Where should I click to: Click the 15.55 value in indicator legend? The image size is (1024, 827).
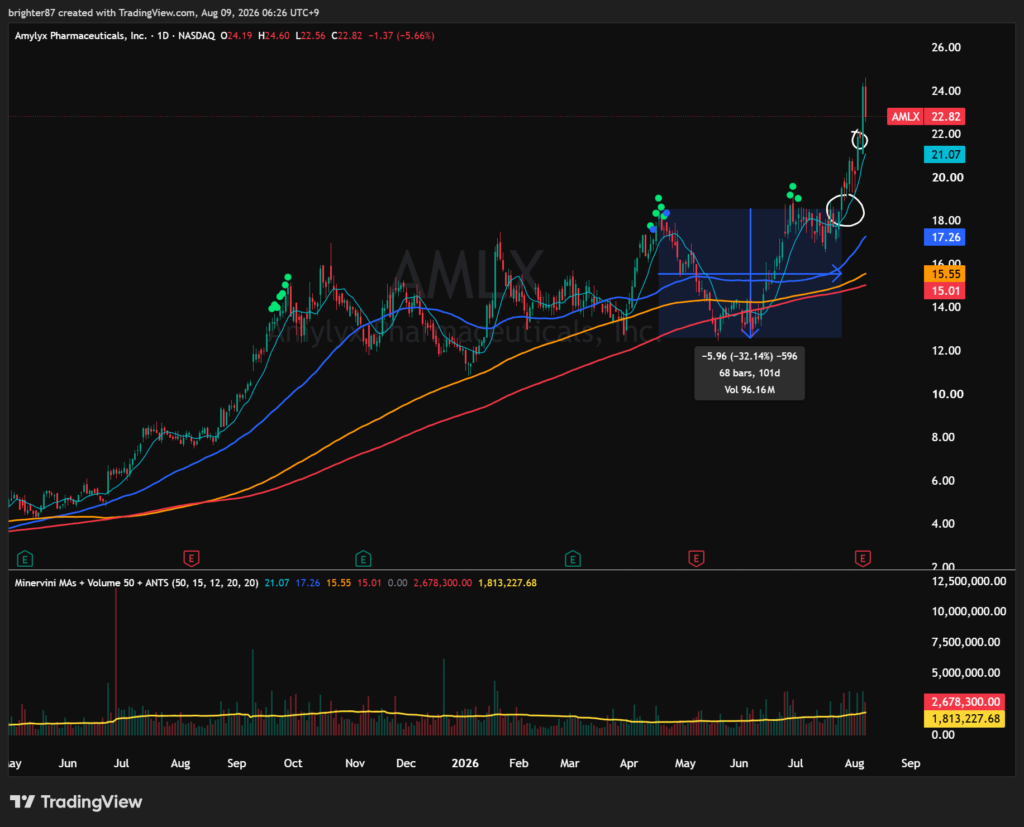point(338,583)
